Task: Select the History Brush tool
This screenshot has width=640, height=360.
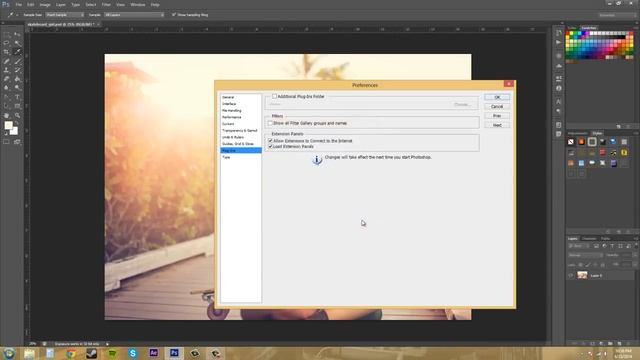Action: click(17, 70)
